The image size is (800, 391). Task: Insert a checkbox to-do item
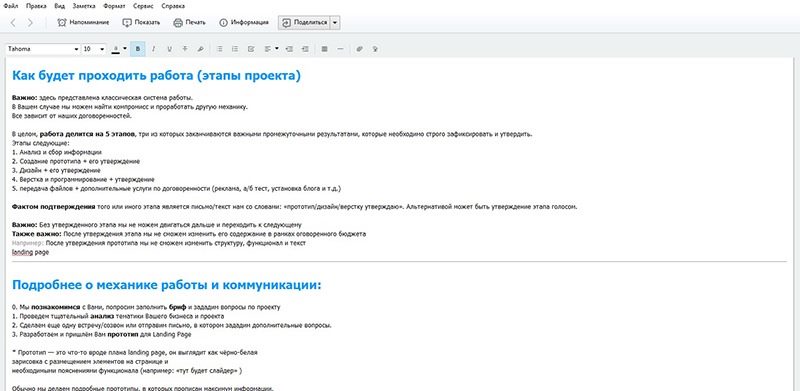251,49
